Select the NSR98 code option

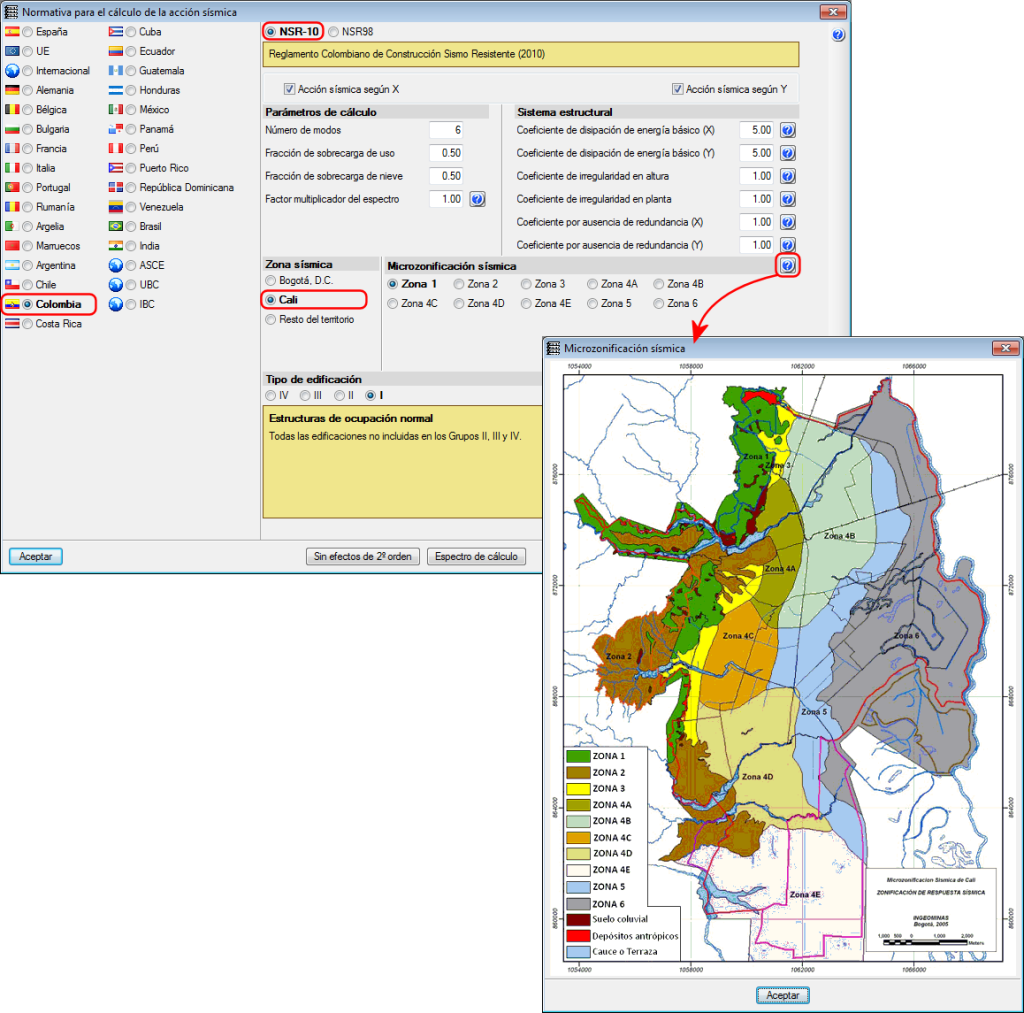[x=334, y=32]
